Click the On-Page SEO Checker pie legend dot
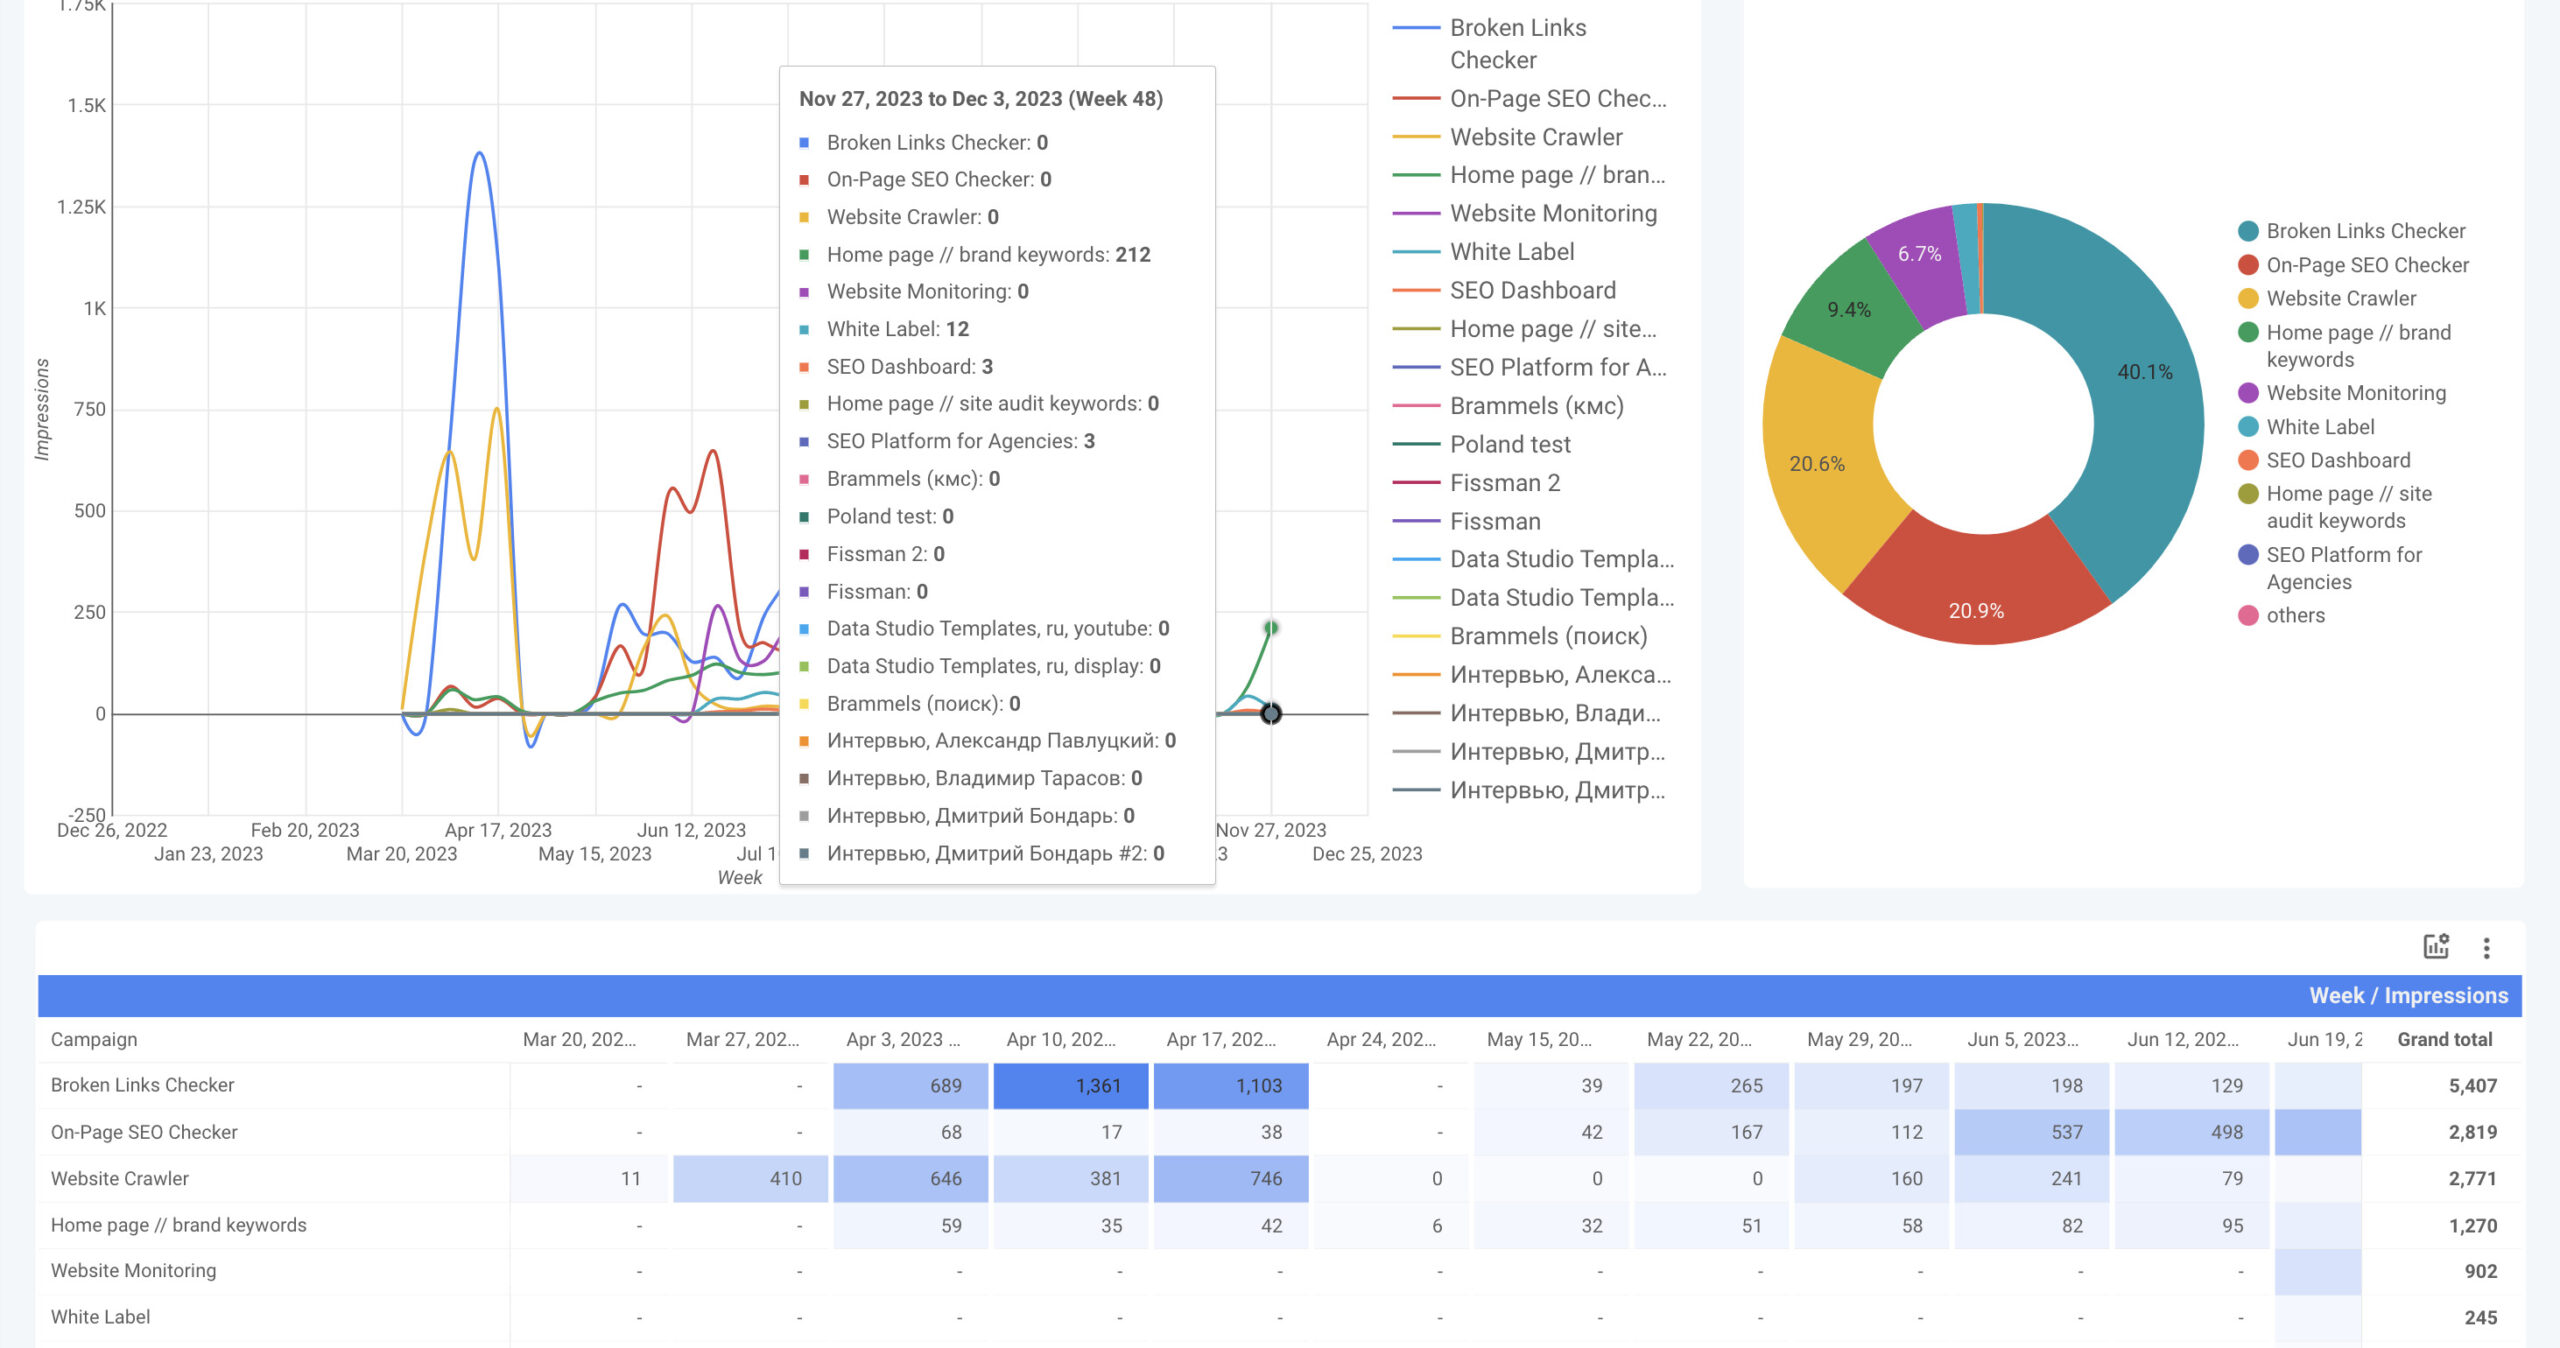Viewport: 2560px width, 1348px height. point(2248,265)
